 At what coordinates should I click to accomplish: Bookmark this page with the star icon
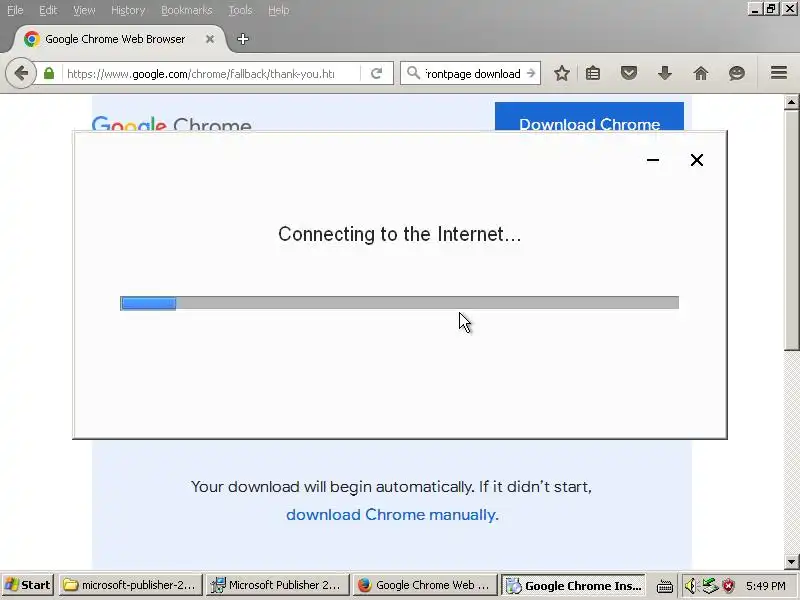pyautogui.click(x=562, y=73)
